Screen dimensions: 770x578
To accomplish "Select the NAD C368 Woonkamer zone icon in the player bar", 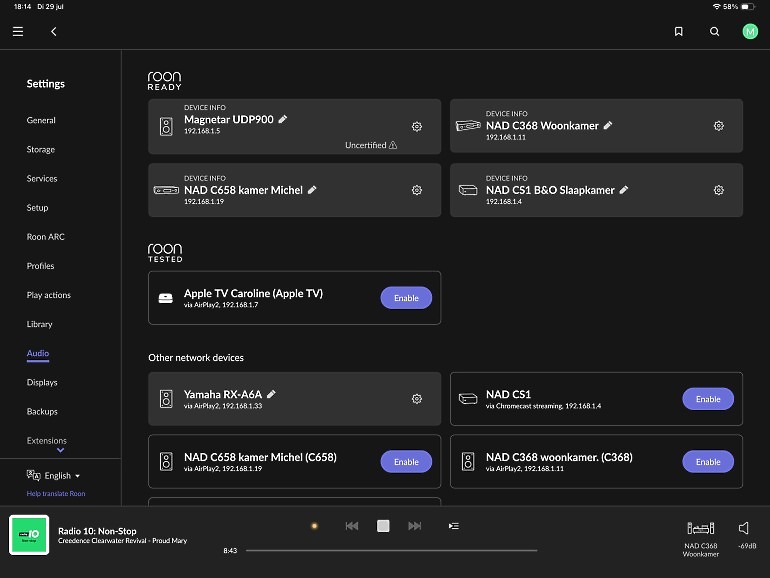I will tap(701, 528).
